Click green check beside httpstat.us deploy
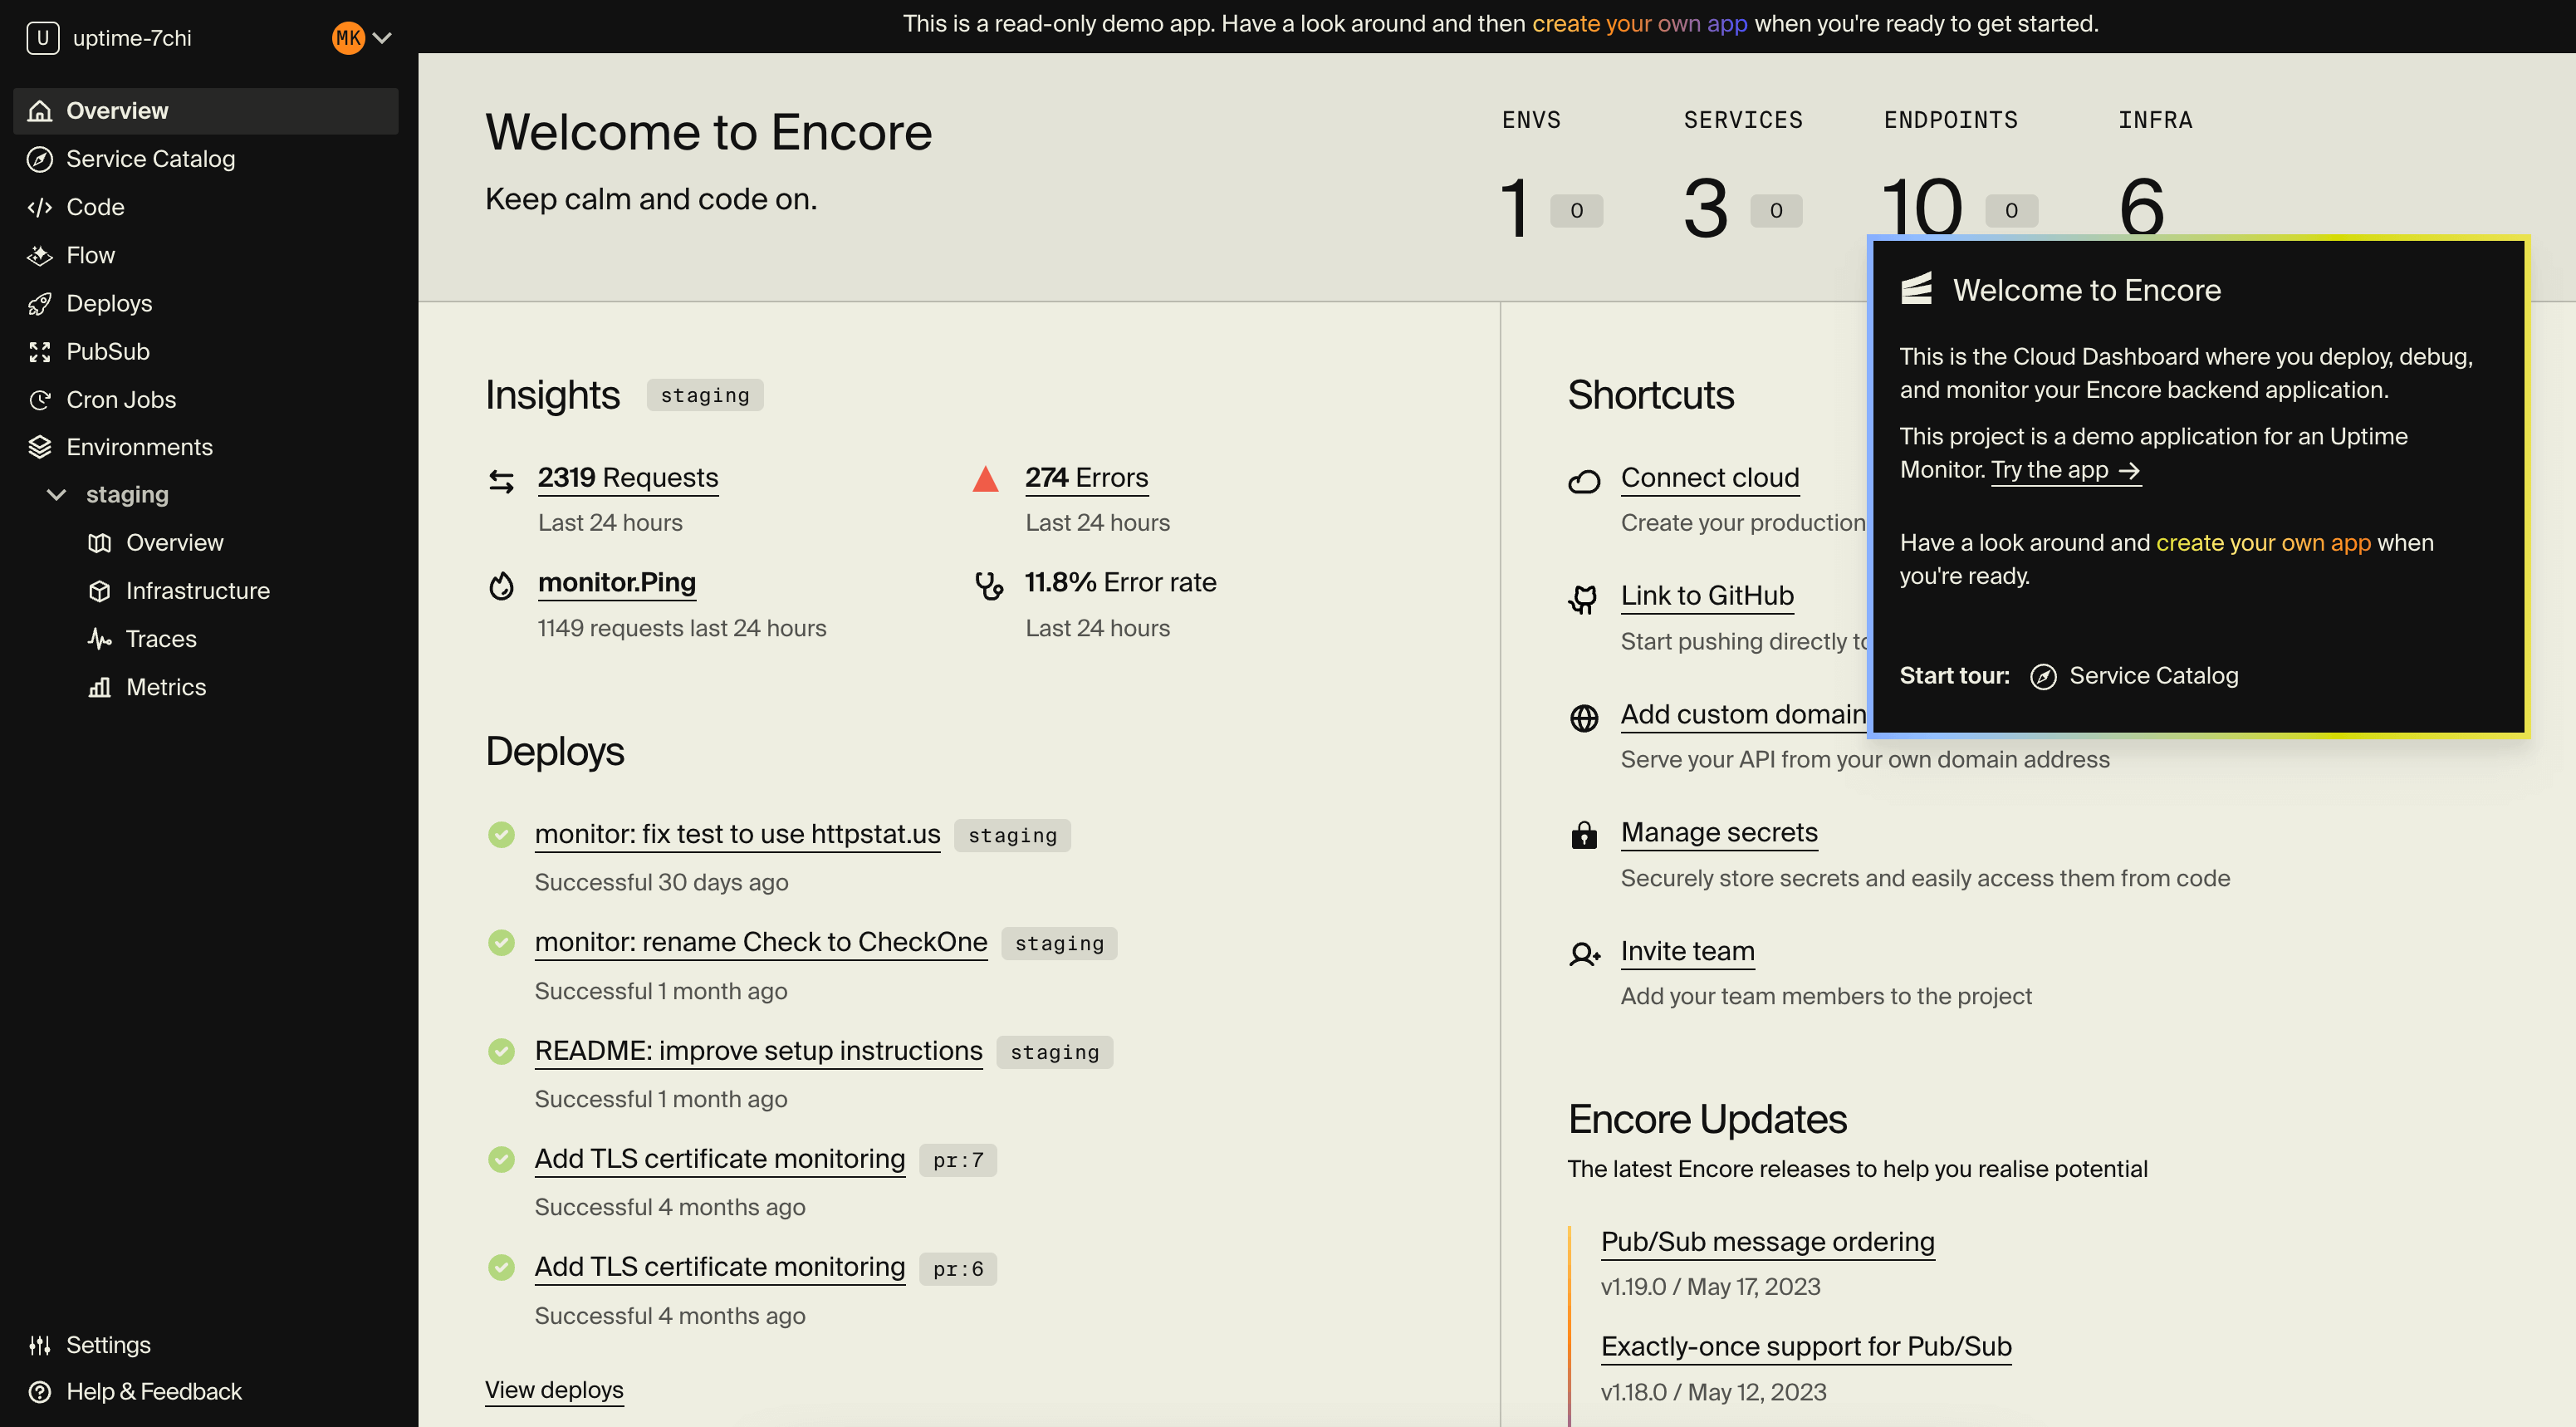 click(501, 834)
